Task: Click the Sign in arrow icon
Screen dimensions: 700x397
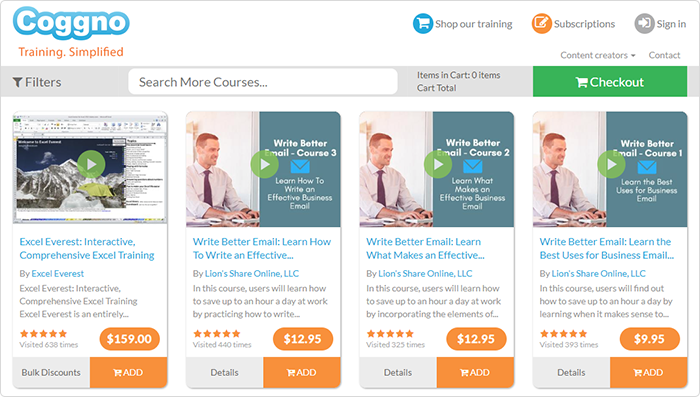Action: [644, 24]
